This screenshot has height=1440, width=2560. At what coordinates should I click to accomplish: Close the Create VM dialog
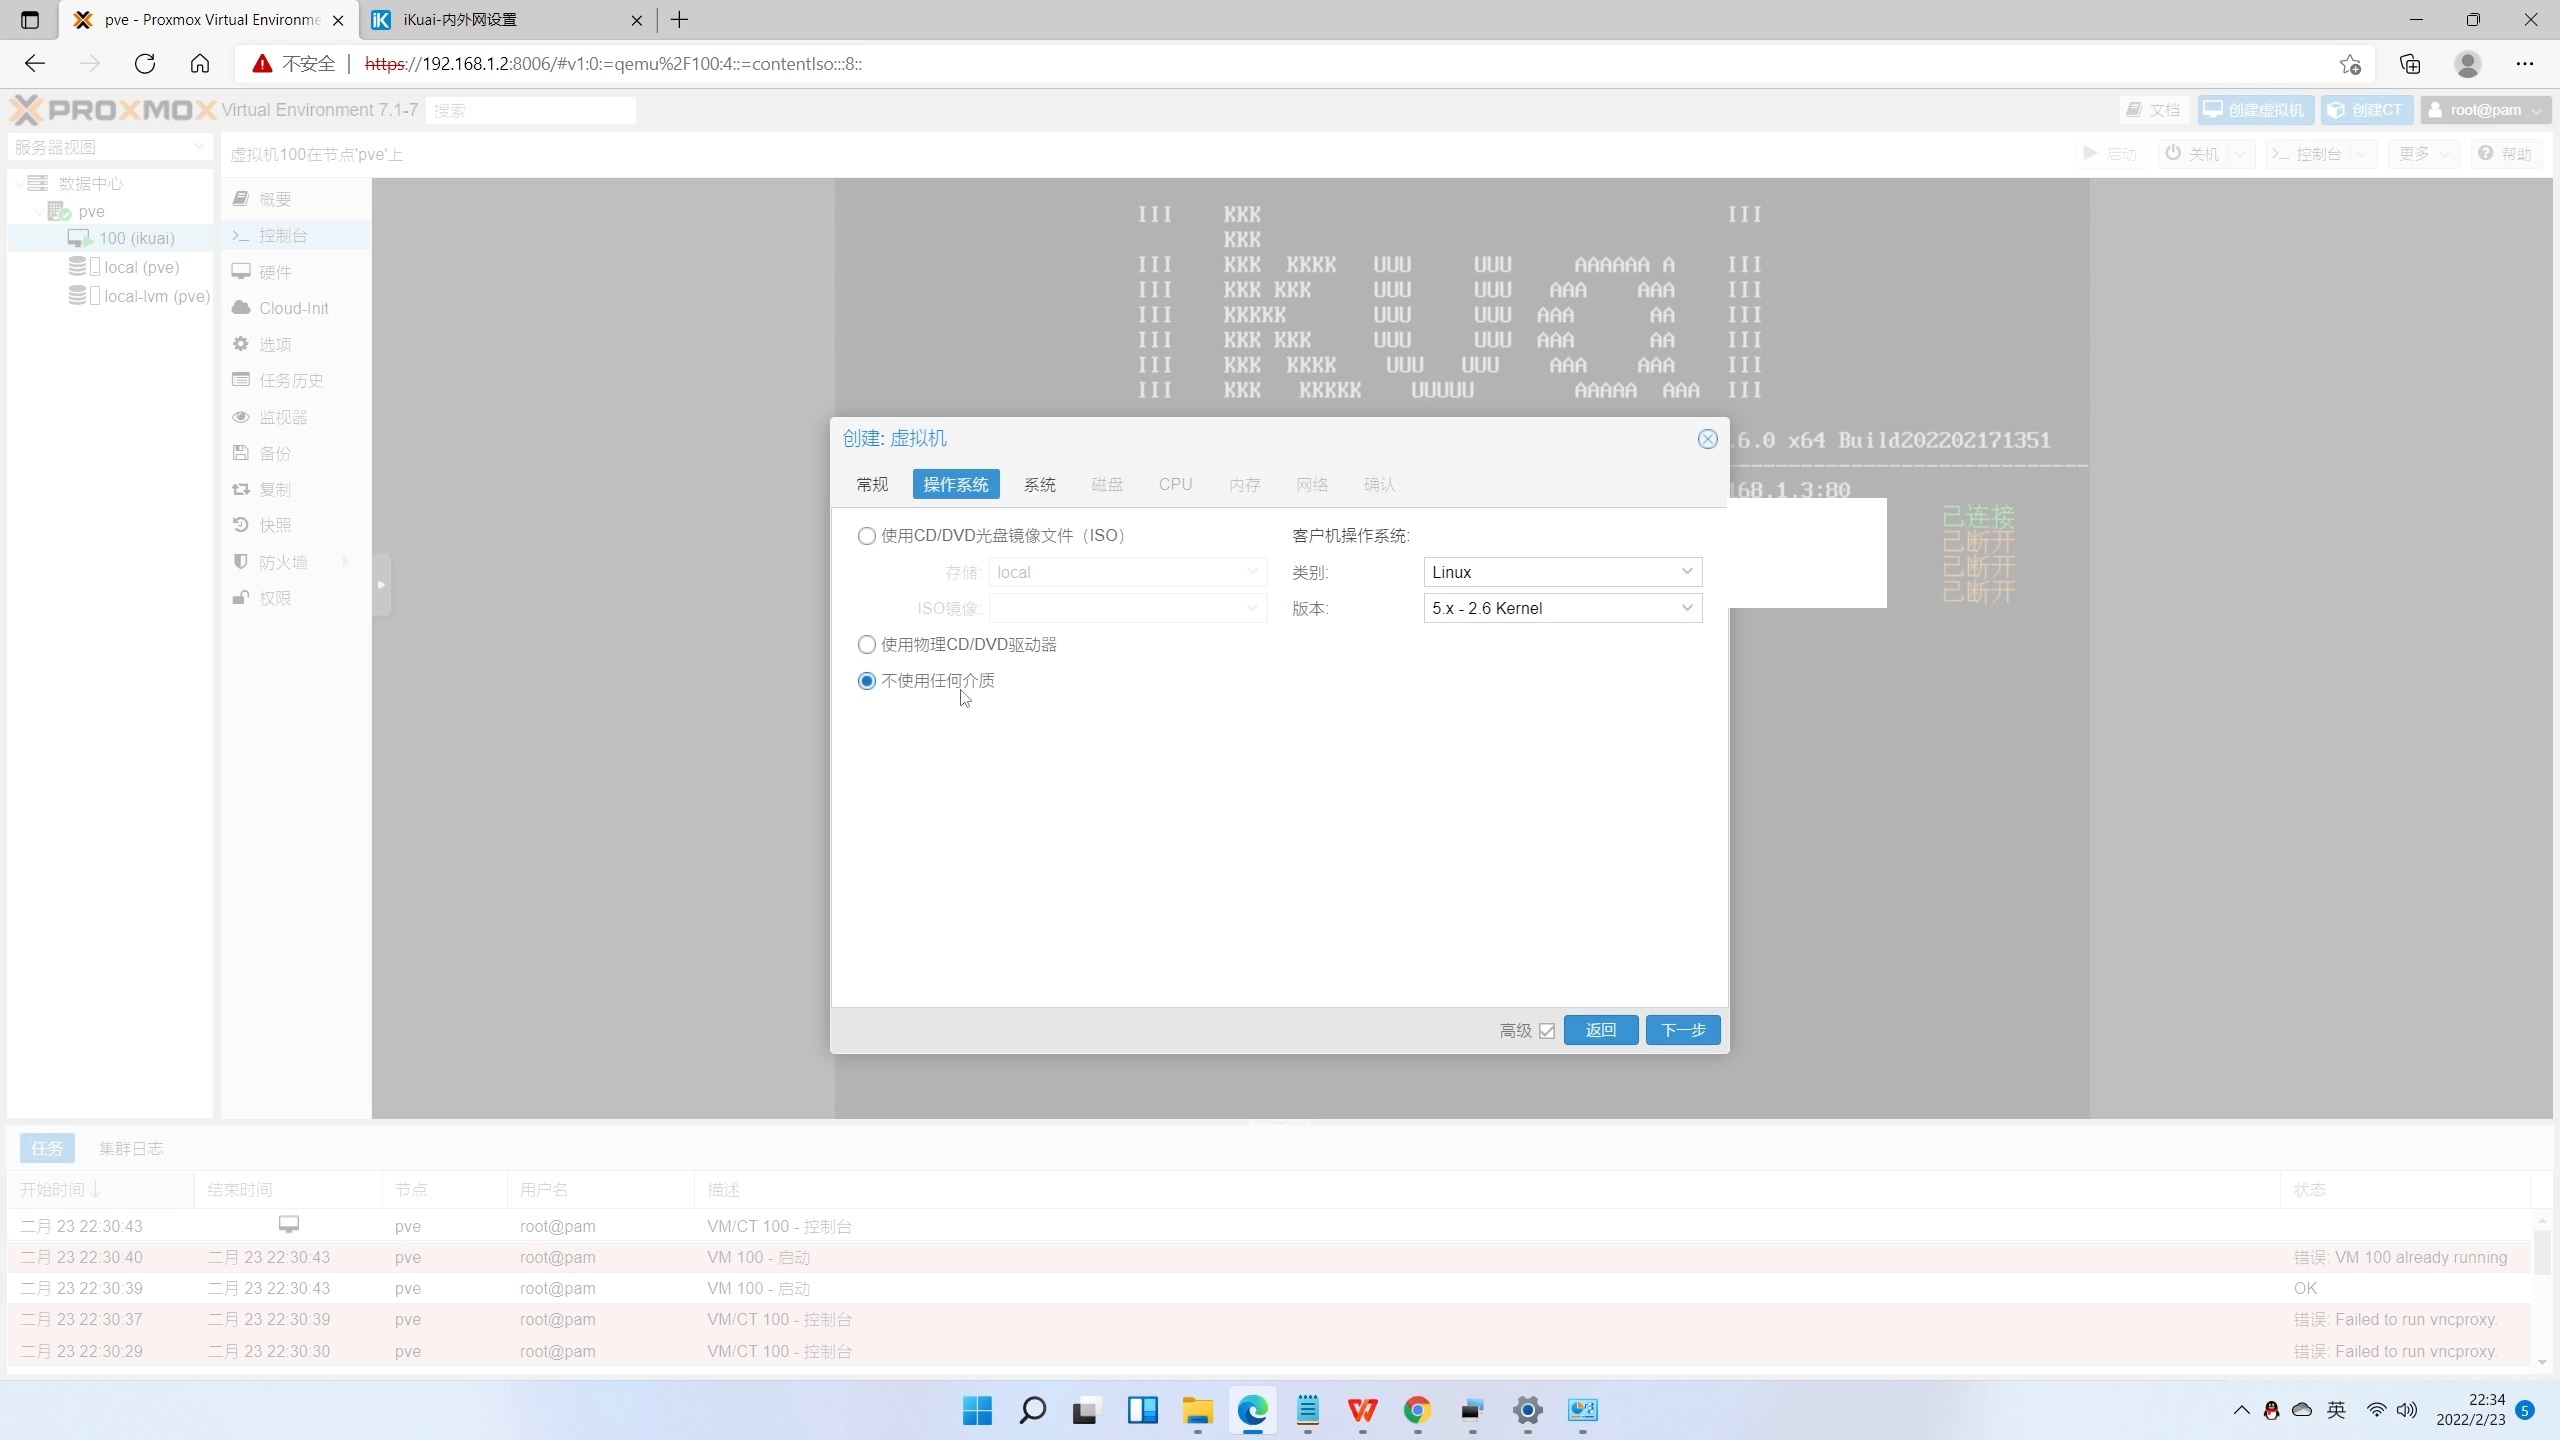click(1707, 439)
